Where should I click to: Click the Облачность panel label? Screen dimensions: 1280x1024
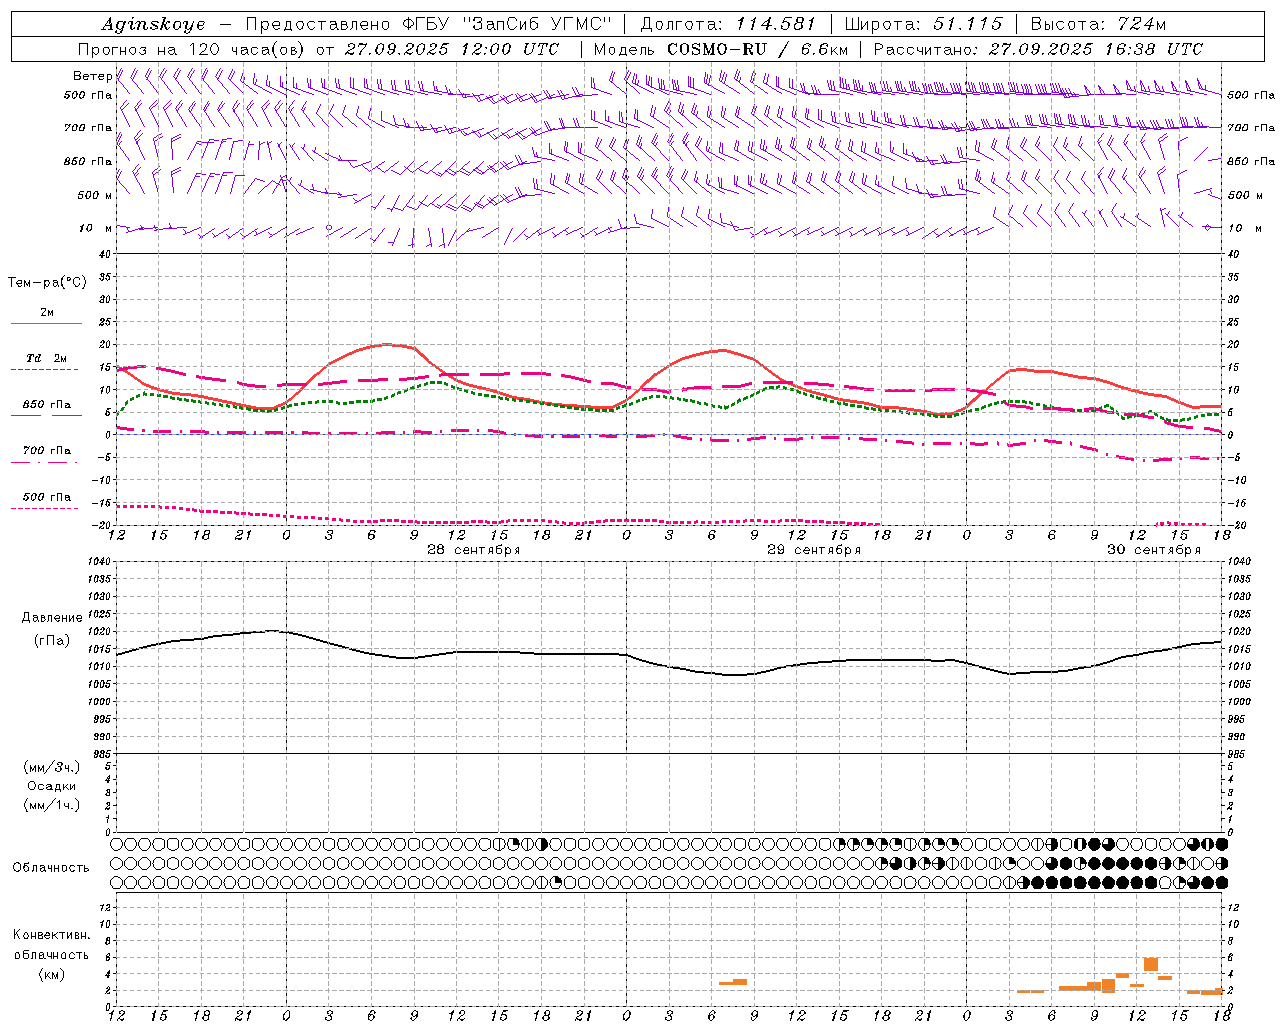pyautogui.click(x=51, y=868)
